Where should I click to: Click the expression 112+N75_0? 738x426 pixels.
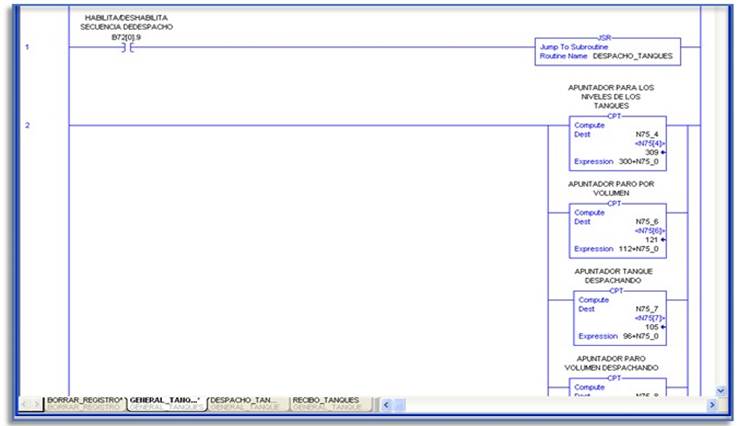[639, 249]
